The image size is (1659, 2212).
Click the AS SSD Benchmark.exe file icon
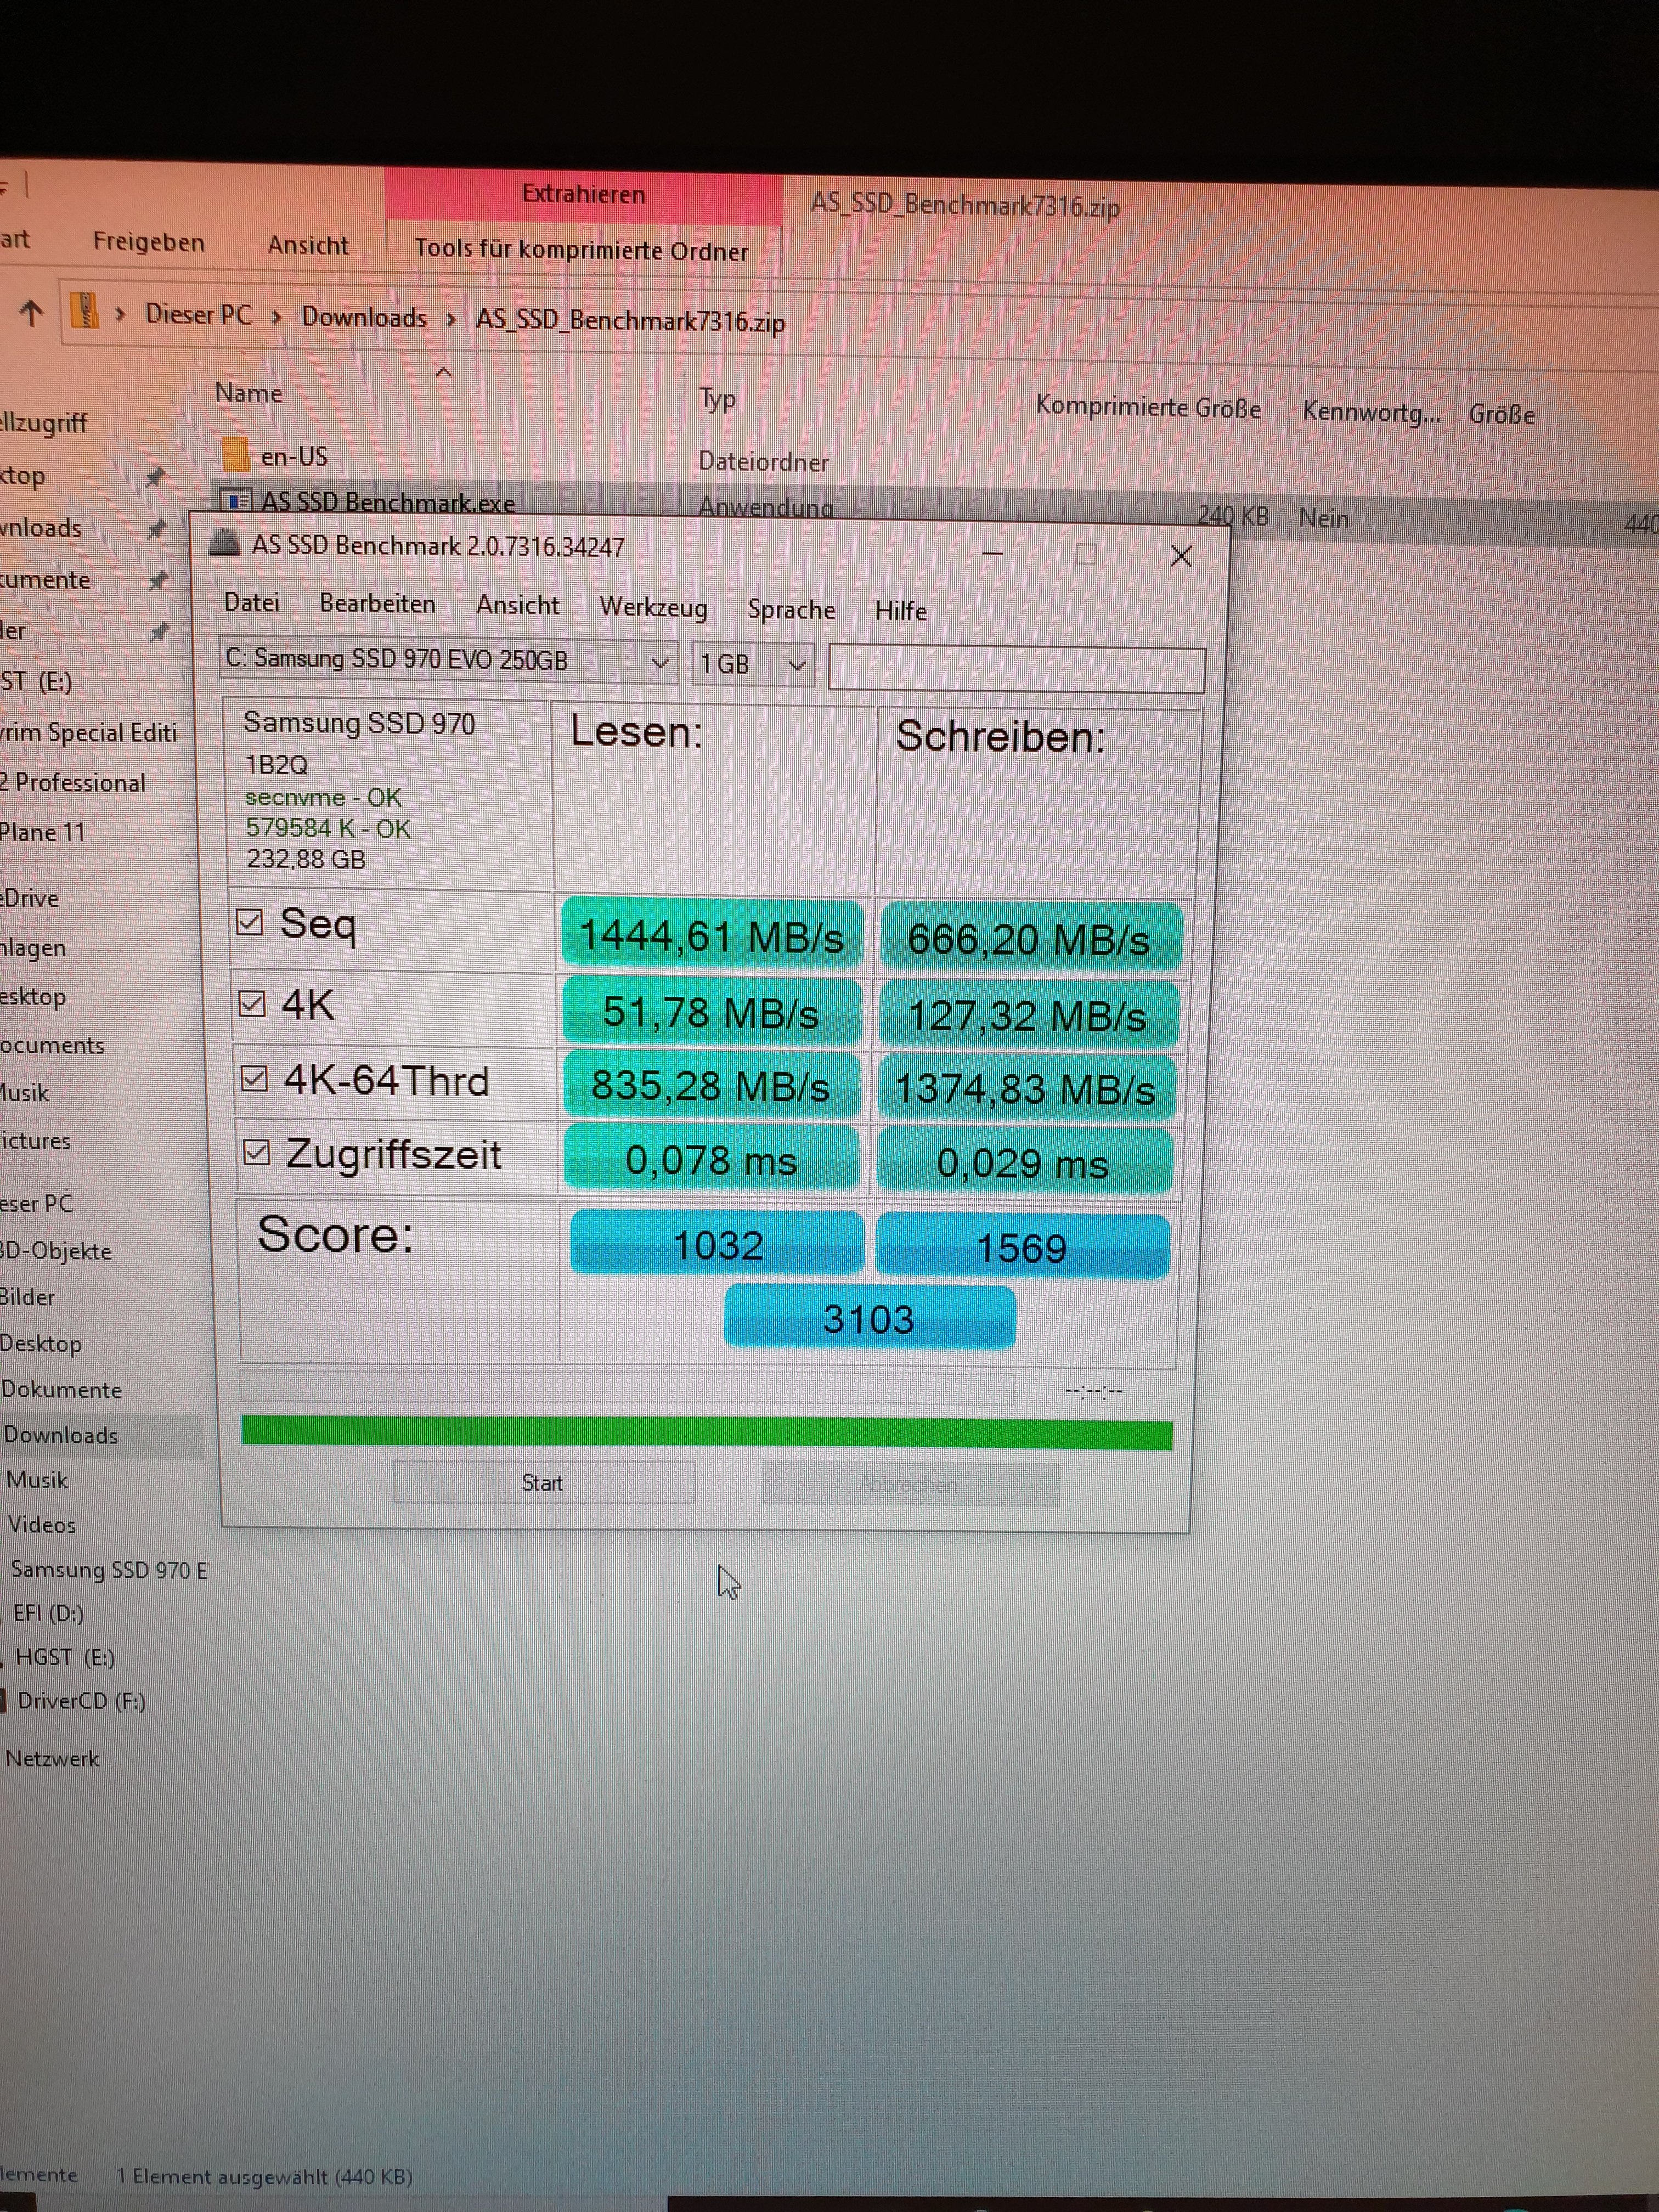click(236, 500)
